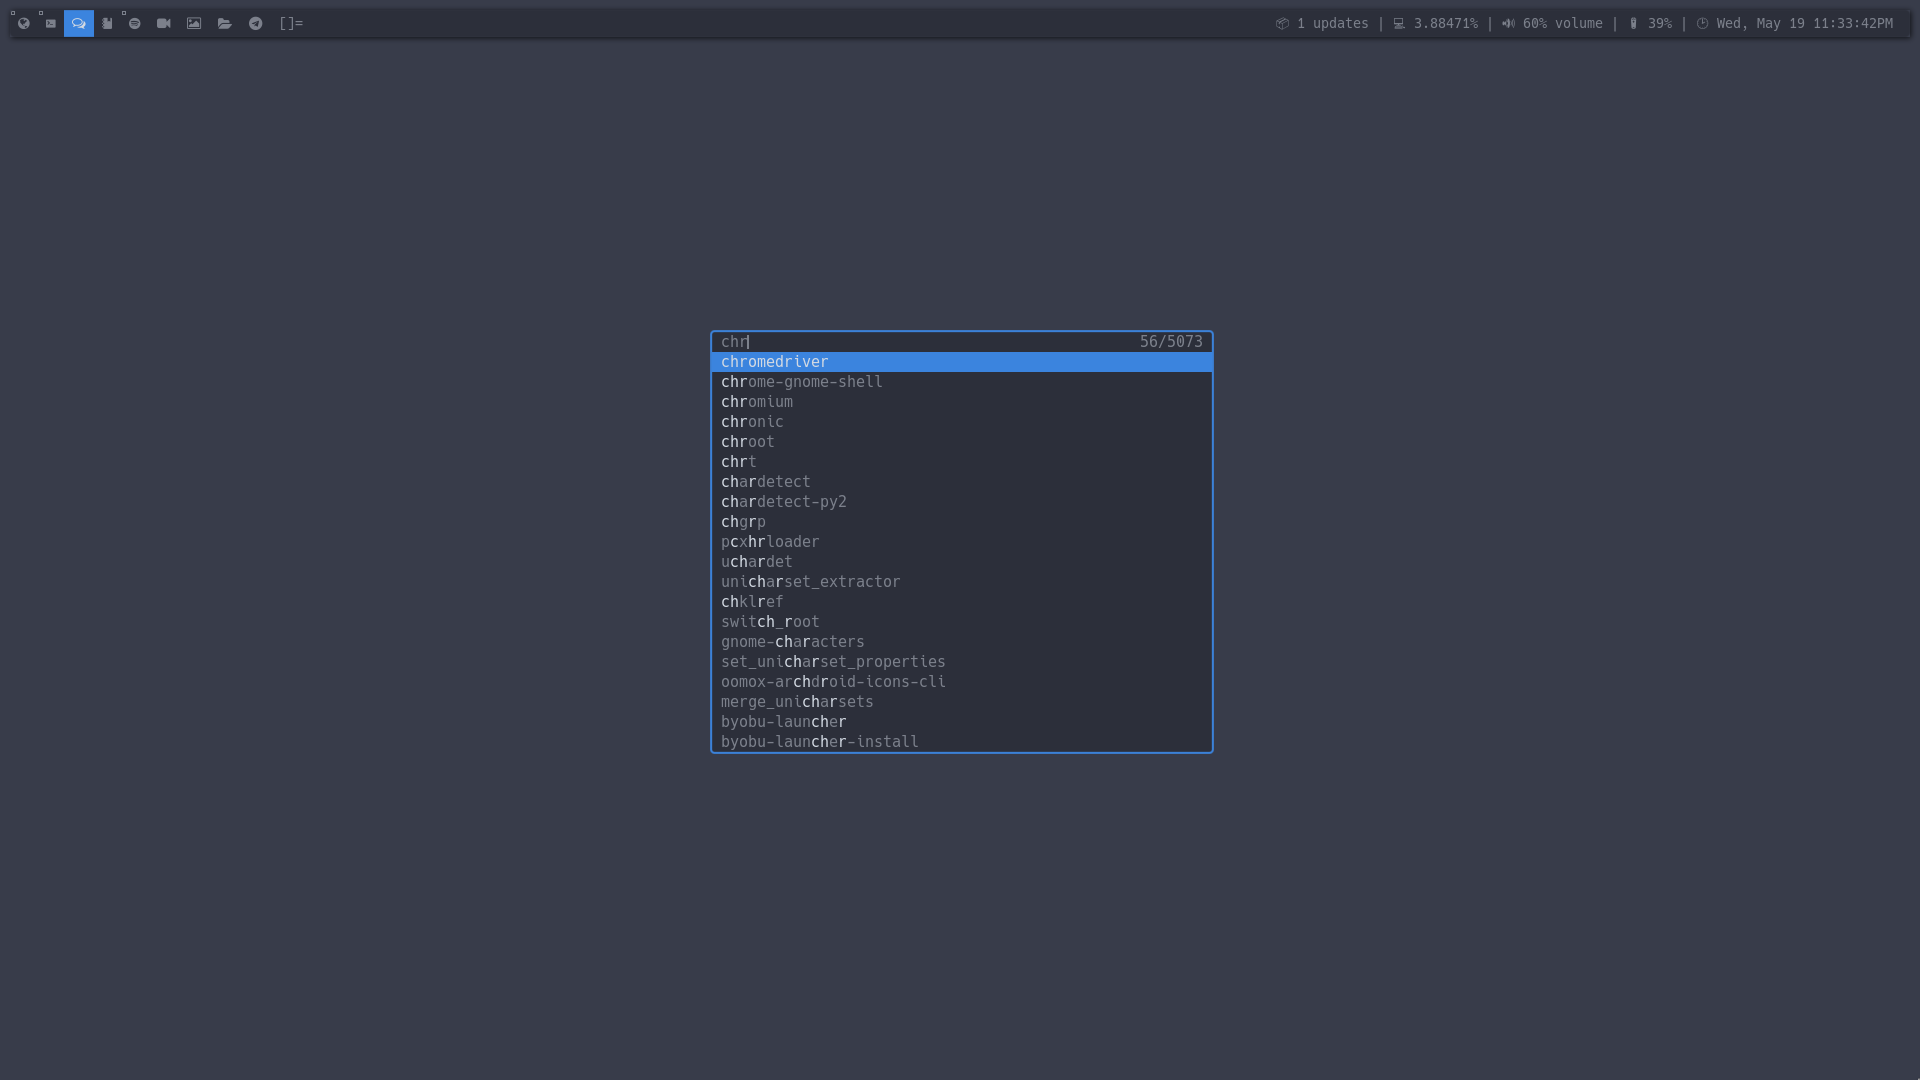Image resolution: width=1920 pixels, height=1080 pixels.
Task: Pick chroot in the launcher list
Action: tap(962, 442)
